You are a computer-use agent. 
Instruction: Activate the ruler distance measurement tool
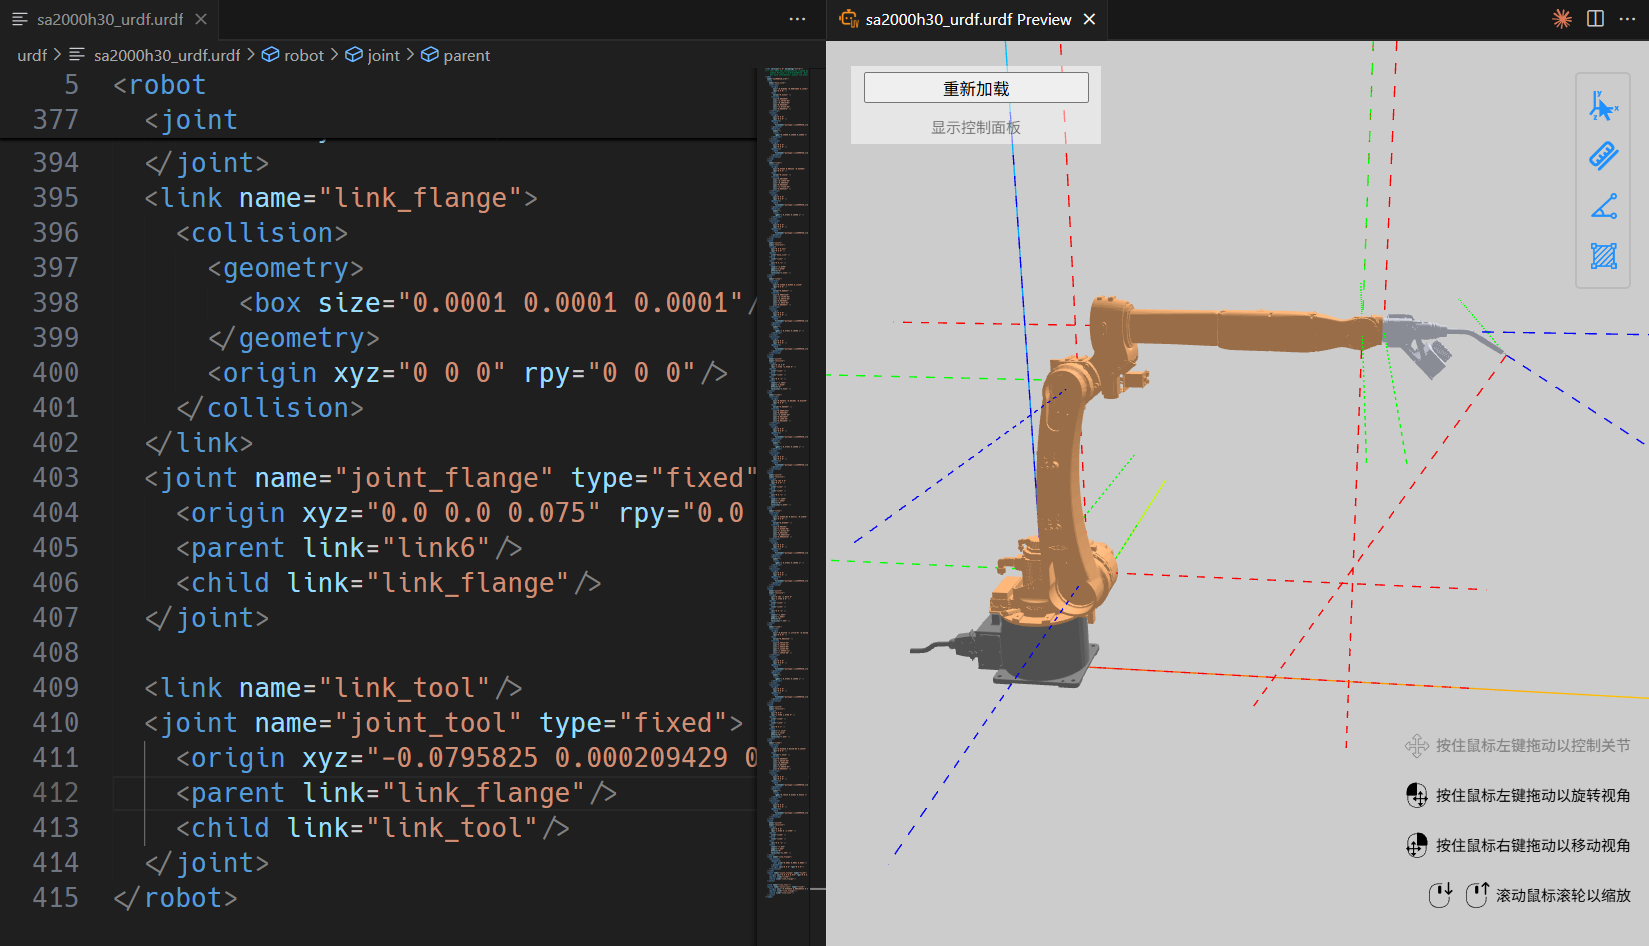[x=1603, y=156]
